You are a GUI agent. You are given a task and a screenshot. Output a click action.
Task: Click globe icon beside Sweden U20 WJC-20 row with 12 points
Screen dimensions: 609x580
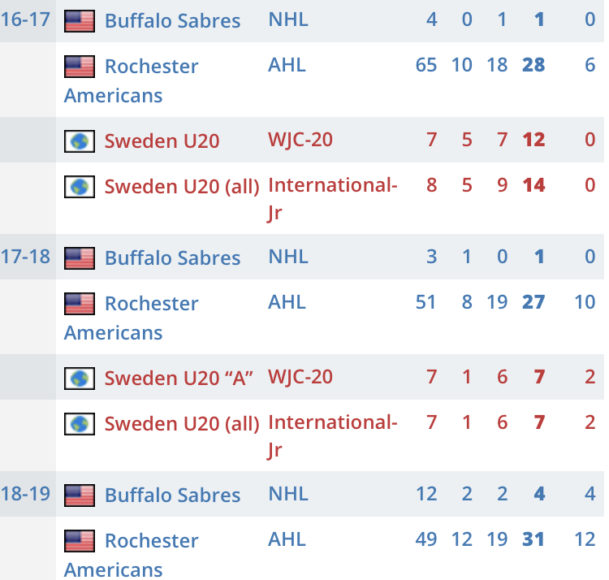[79, 140]
